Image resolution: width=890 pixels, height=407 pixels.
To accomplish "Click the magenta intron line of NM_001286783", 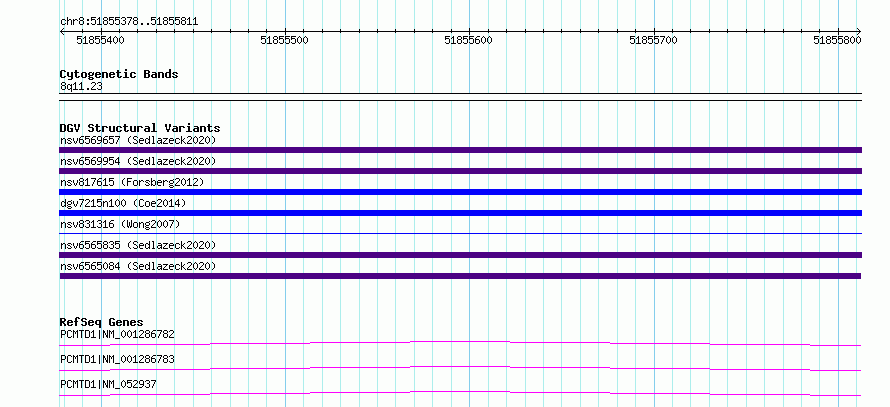I will tap(460, 368).
